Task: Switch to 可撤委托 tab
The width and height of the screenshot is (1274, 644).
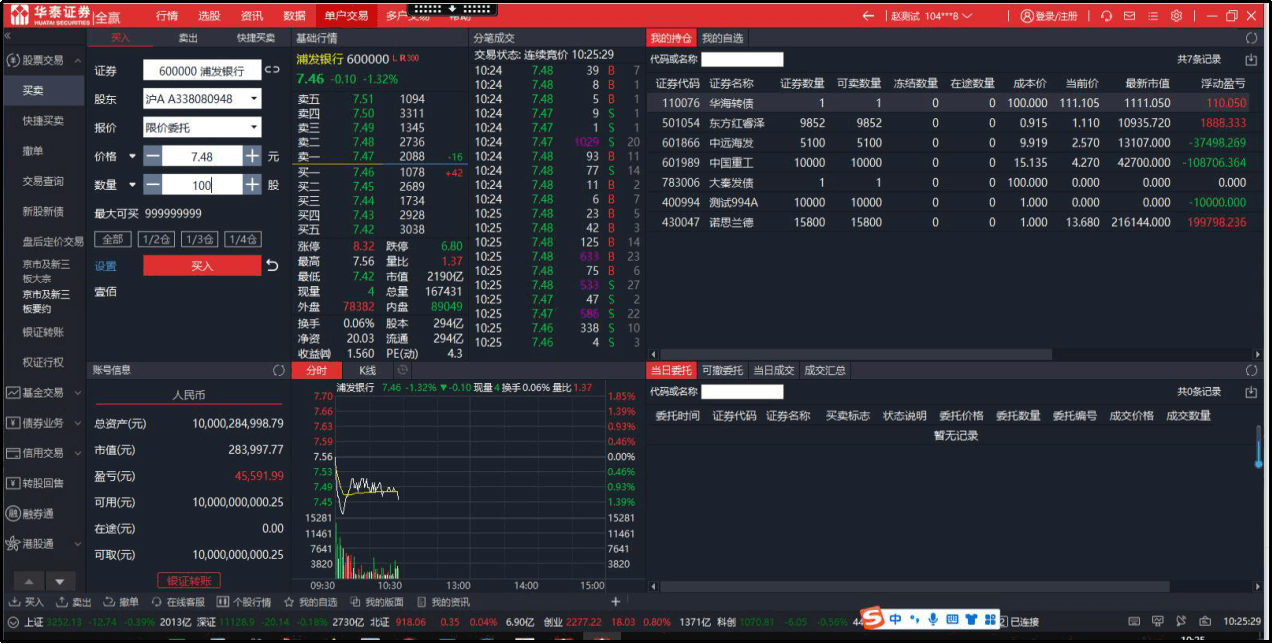Action: click(722, 371)
